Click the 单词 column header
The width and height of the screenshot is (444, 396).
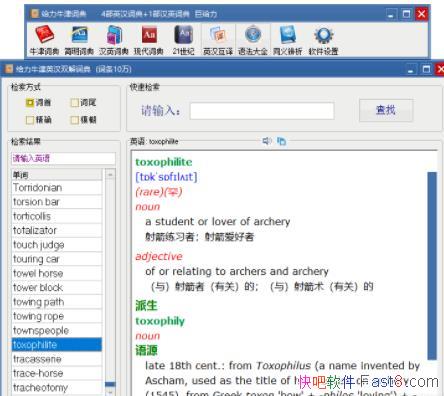(x=57, y=175)
